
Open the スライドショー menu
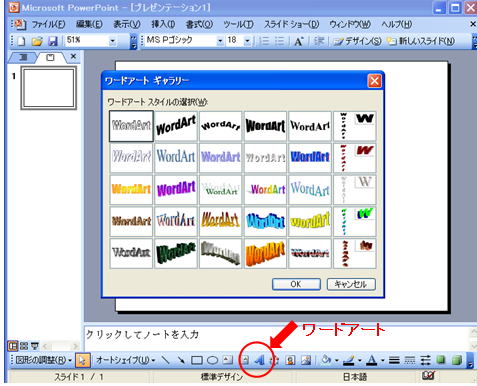pyautogui.click(x=292, y=24)
